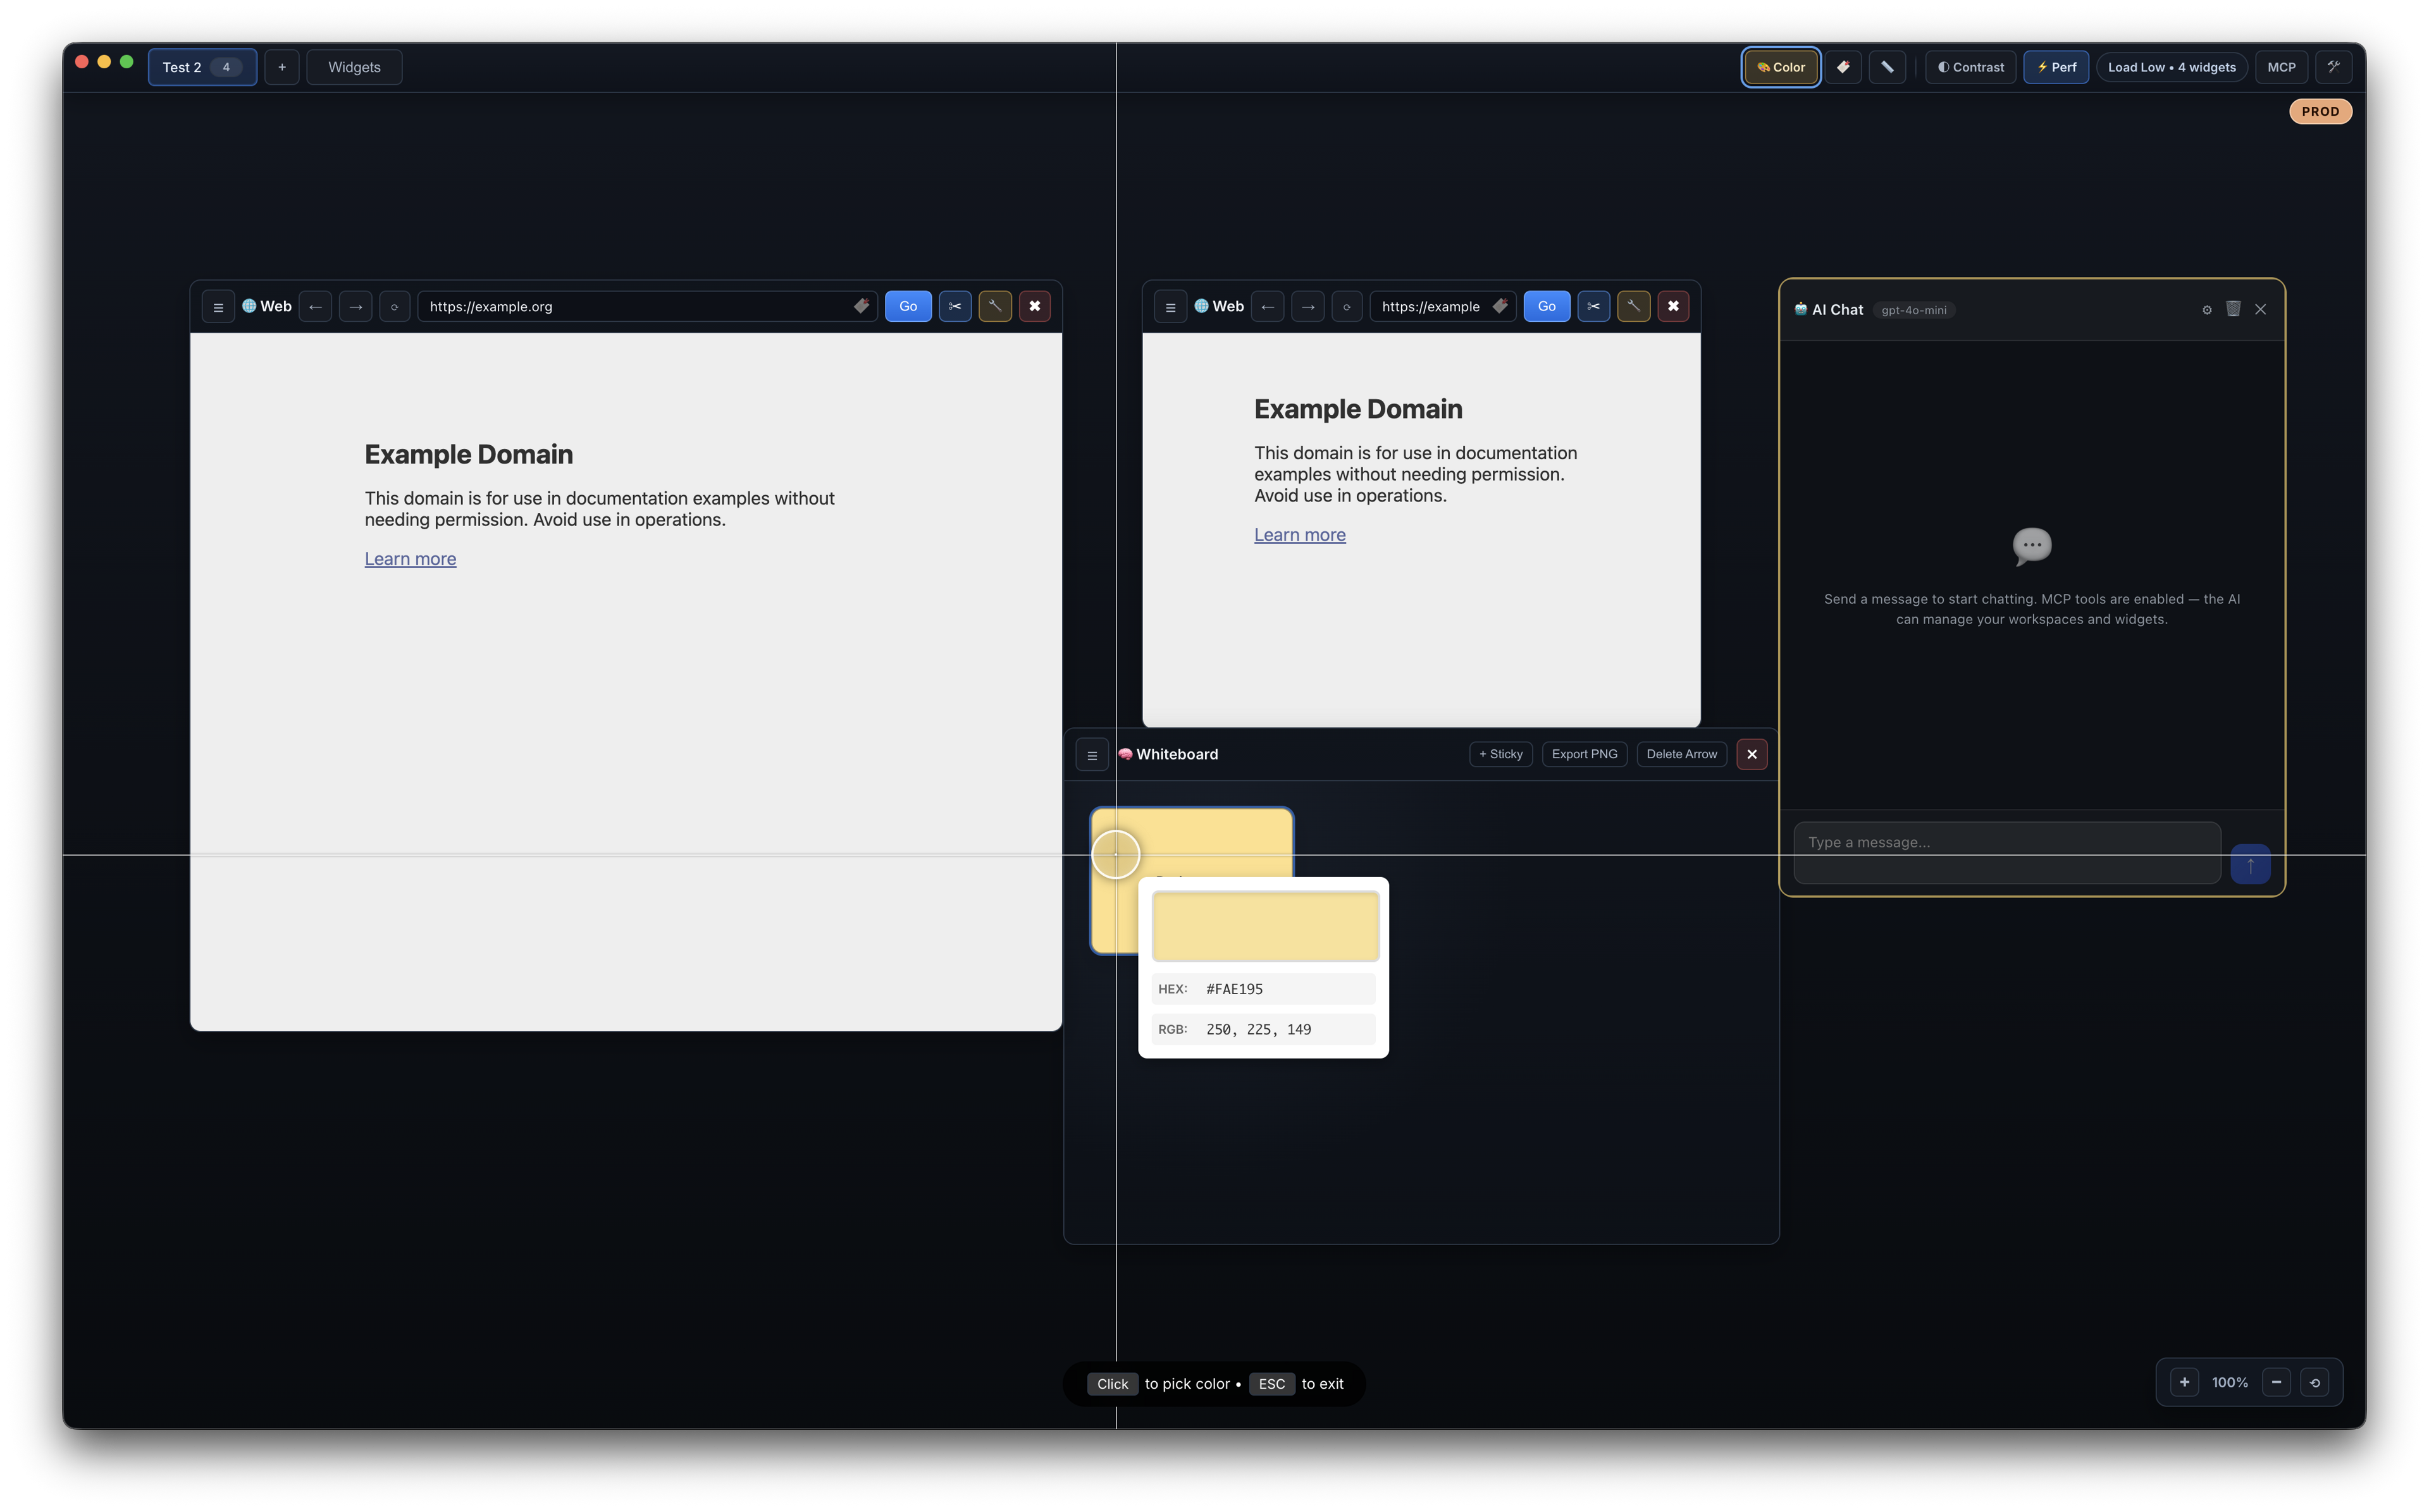Open the Whiteboard widget hamburger menu
Viewport: 2429px width, 1512px height.
coord(1092,755)
